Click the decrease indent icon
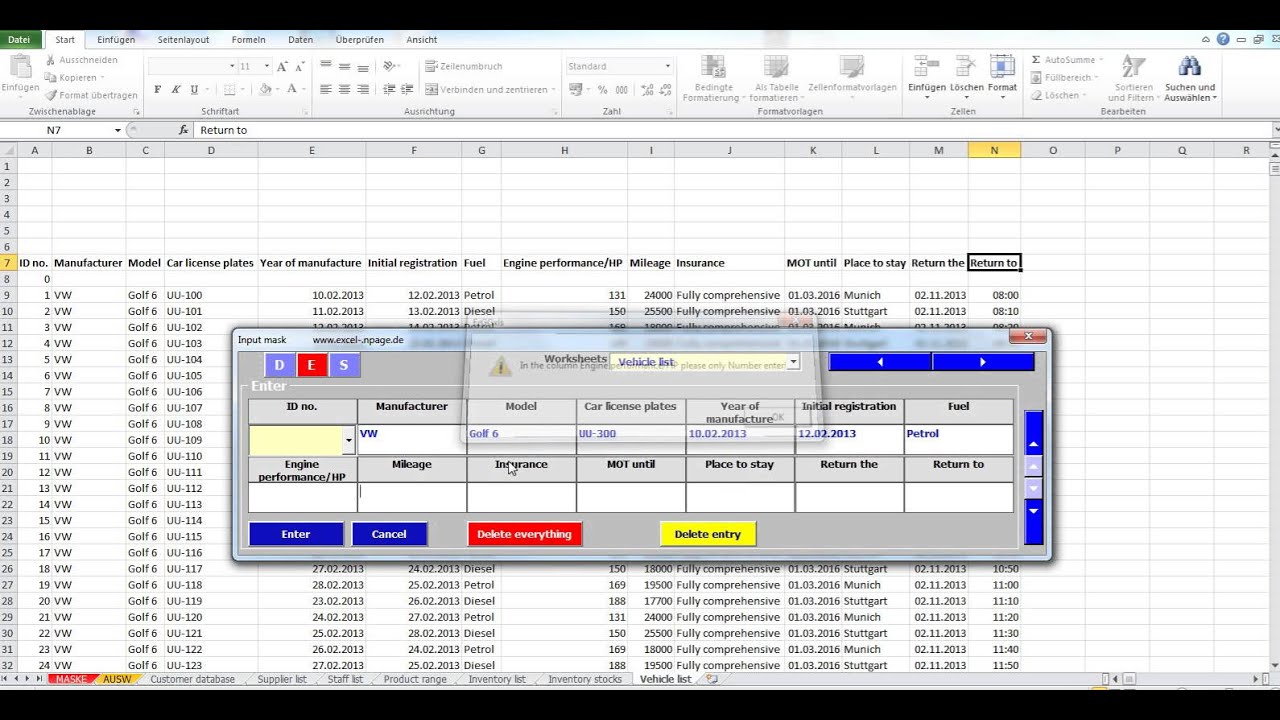This screenshot has height=720, width=1280. [389, 89]
